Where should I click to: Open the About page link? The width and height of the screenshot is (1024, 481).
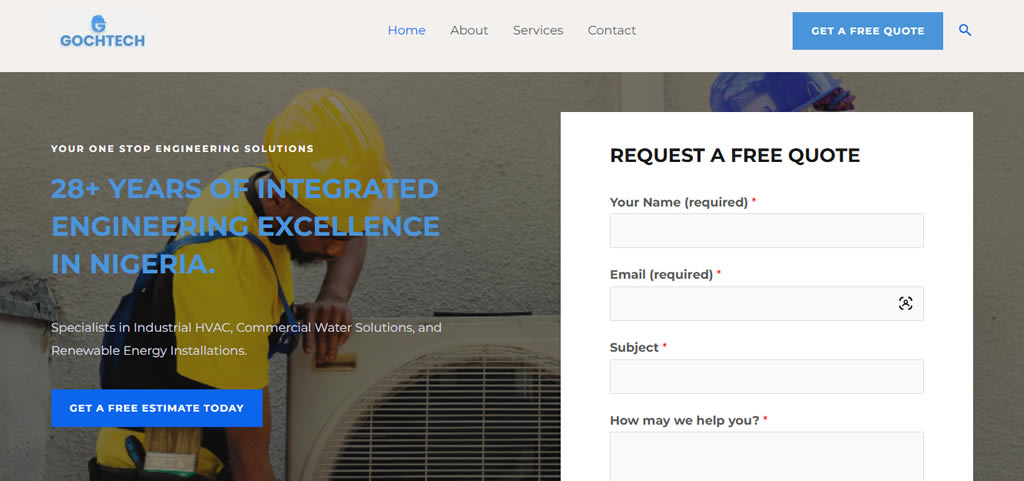(469, 31)
